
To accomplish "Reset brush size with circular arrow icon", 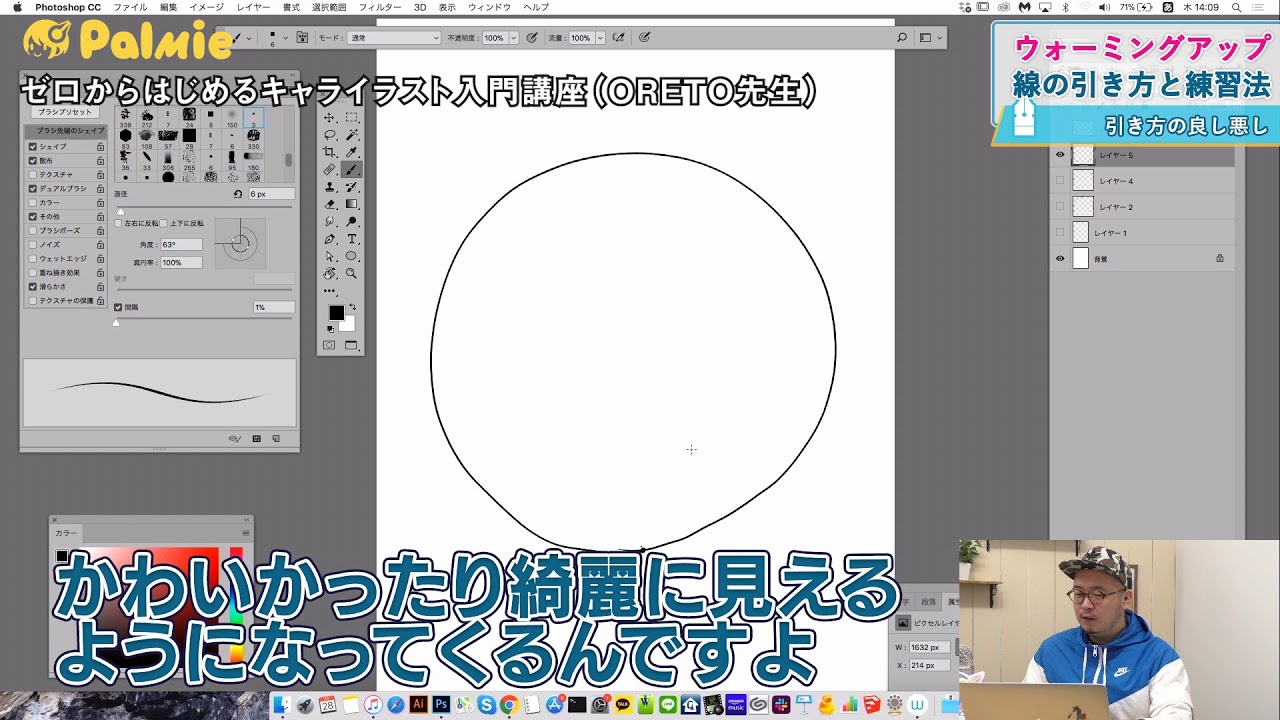I will coord(238,194).
